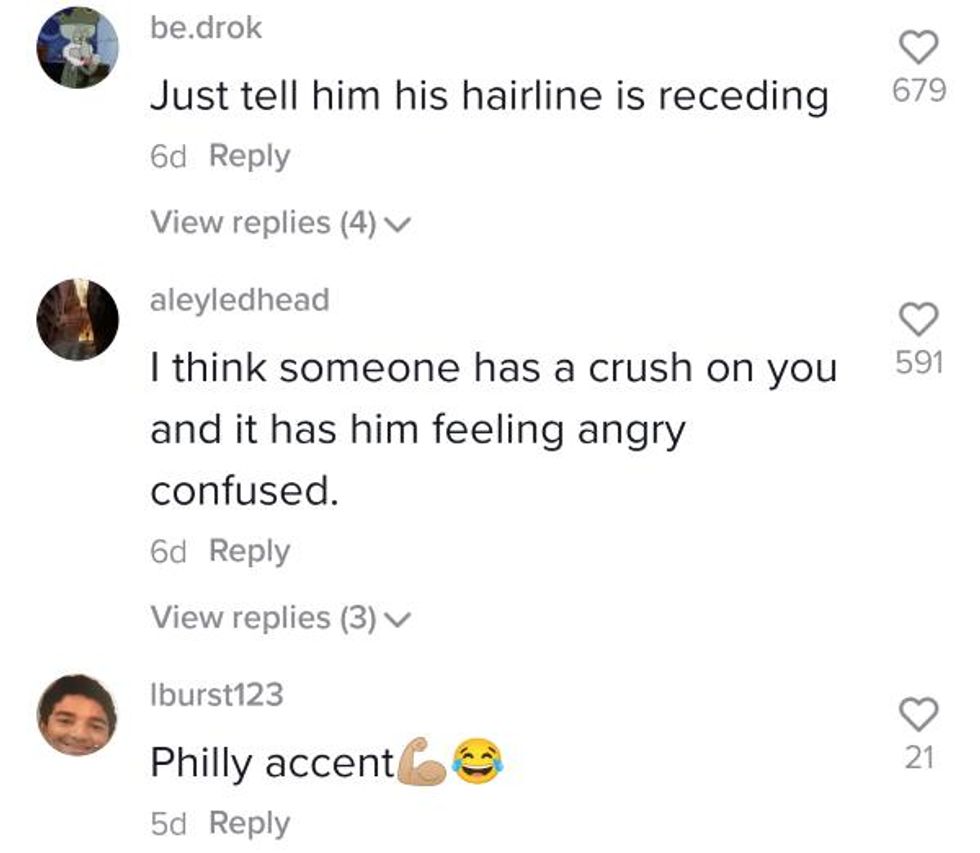980x853 pixels.
Task: Click chevron next to View replies (3)
Action: [397, 620]
